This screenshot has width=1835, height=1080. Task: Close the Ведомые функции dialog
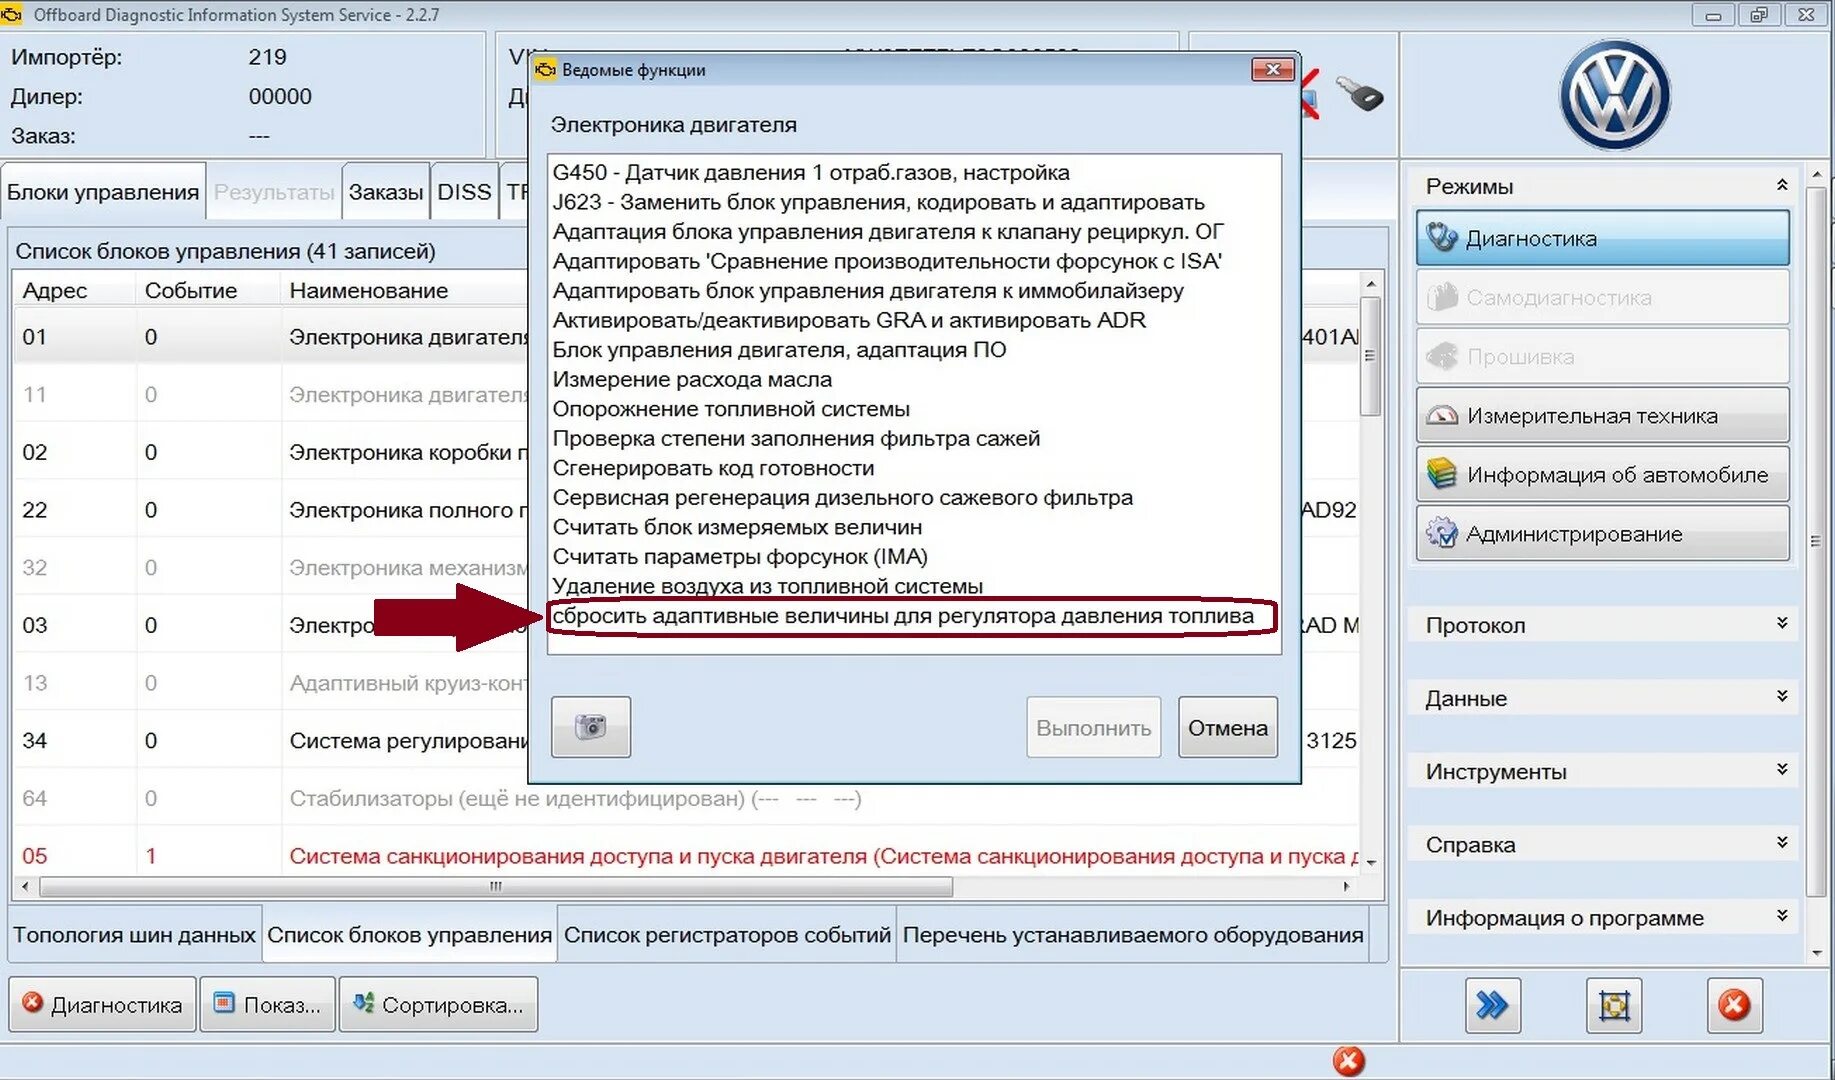coord(1273,69)
